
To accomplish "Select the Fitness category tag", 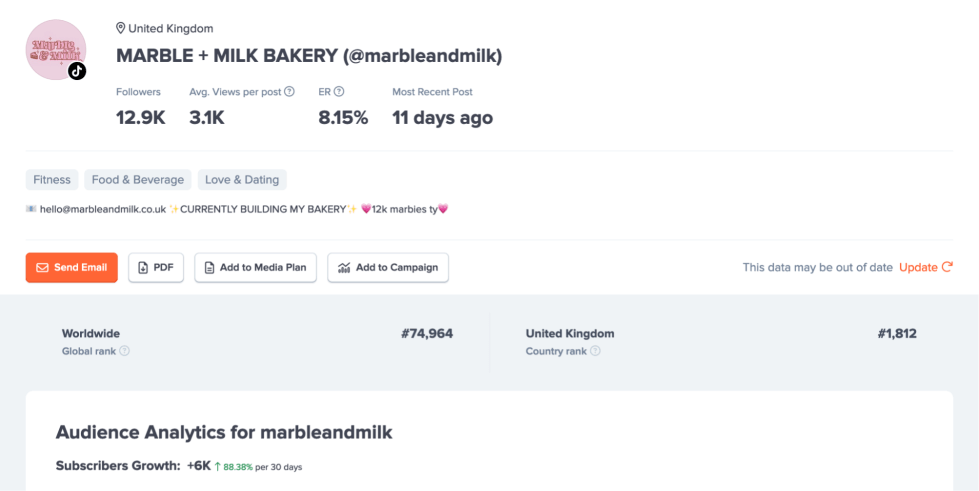I will pyautogui.click(x=52, y=180).
